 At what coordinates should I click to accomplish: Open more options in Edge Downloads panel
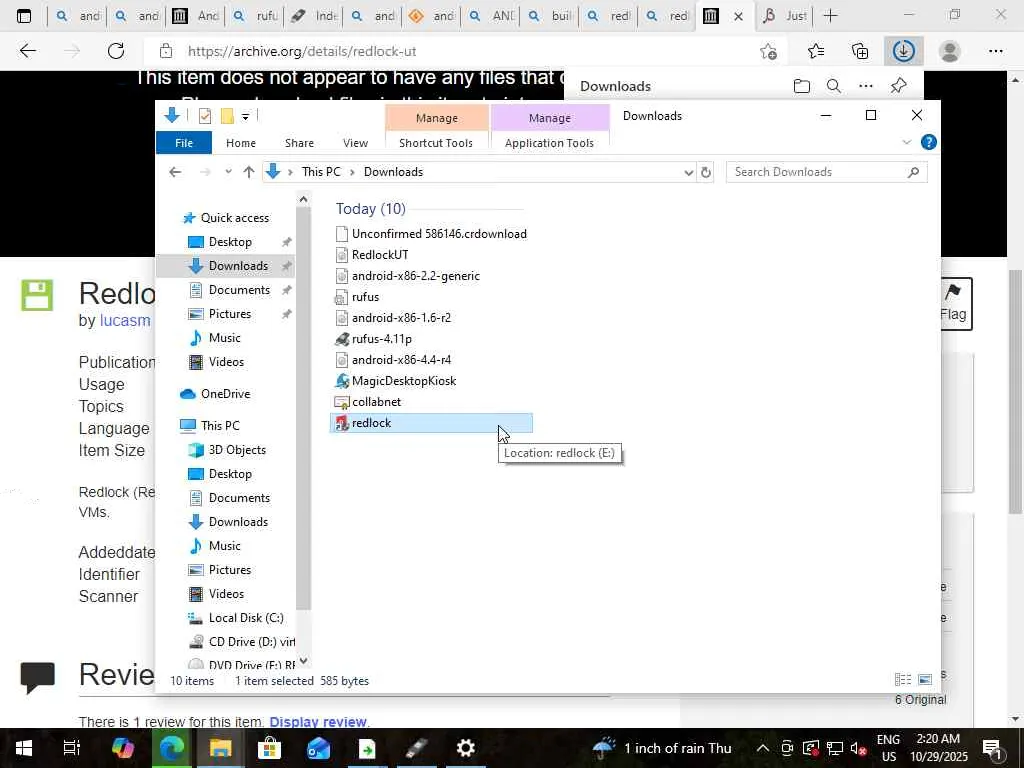(x=866, y=86)
